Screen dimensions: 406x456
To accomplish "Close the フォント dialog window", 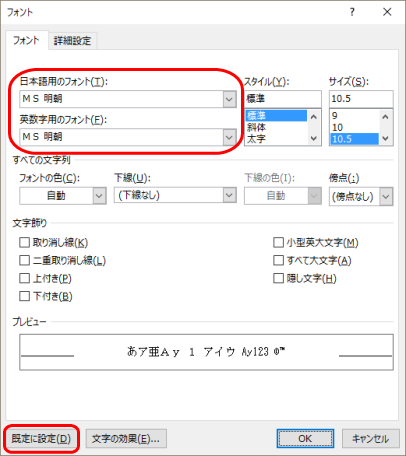I will tap(387, 12).
